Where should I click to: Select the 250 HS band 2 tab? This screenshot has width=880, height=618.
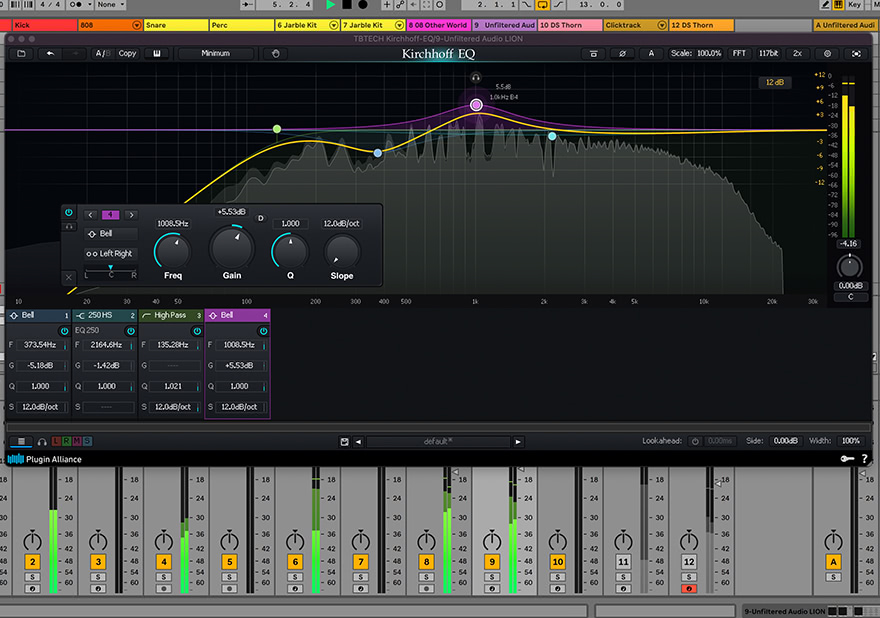[105, 315]
